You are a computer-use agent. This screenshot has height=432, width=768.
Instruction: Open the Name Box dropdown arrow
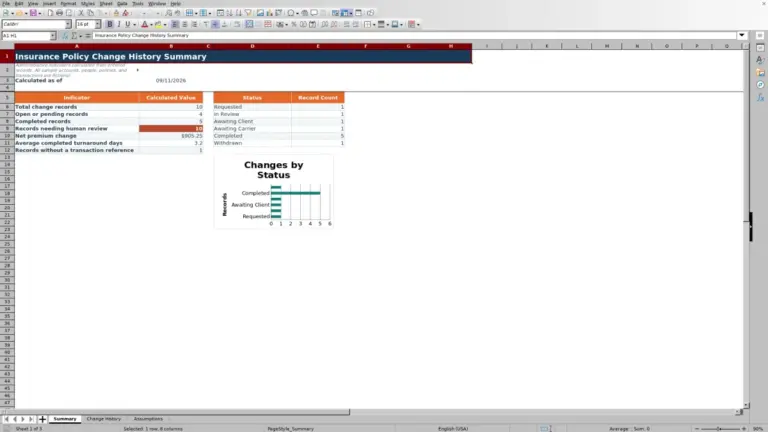(x=53, y=35)
